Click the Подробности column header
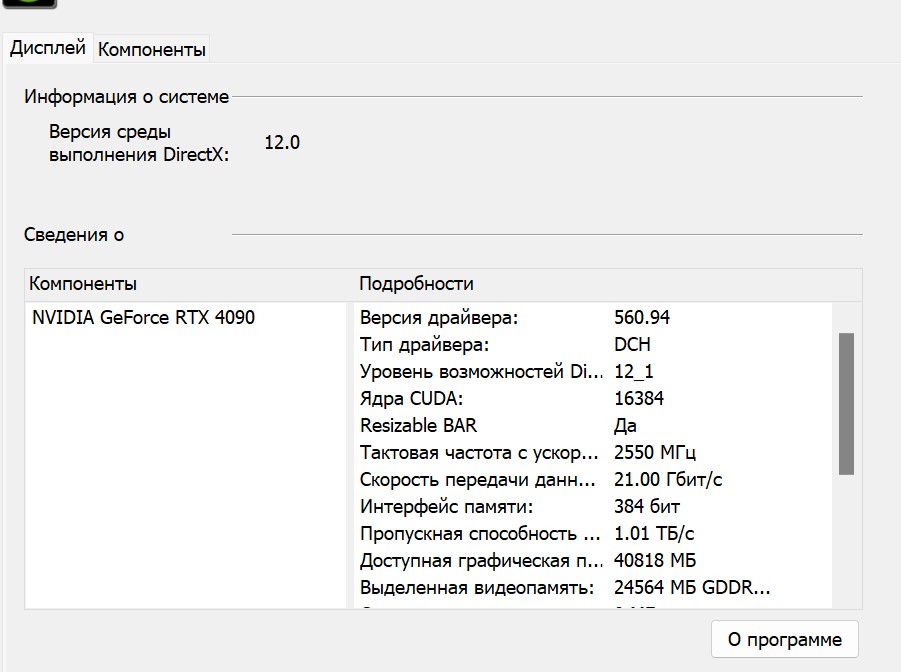The image size is (901, 672). (x=417, y=284)
